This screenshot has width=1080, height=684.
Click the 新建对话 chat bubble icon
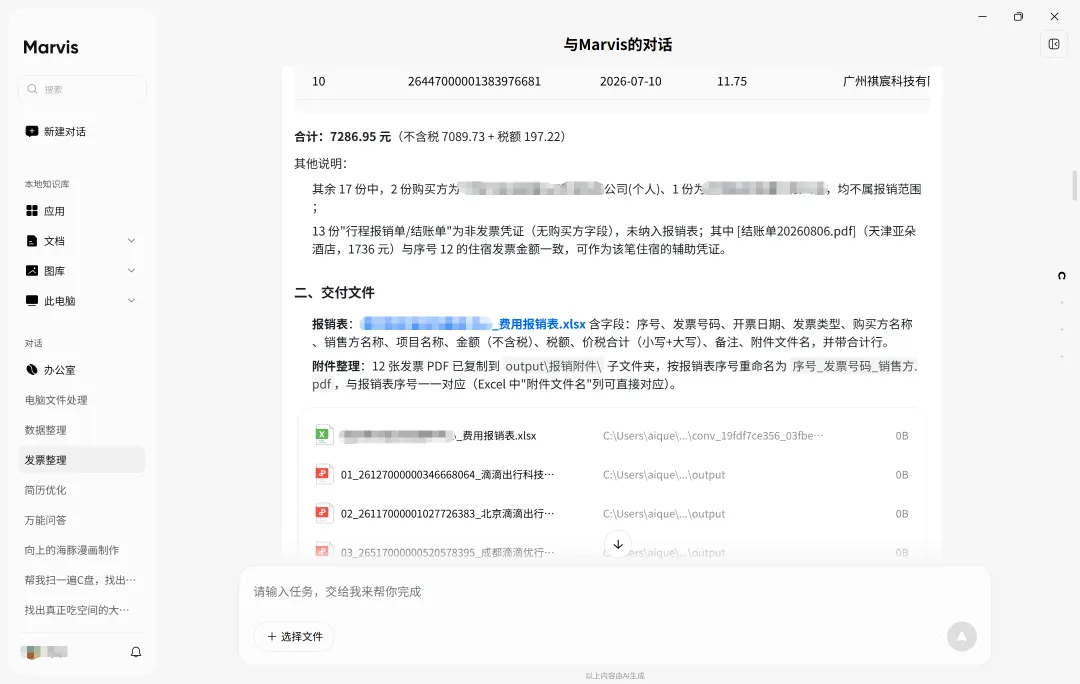[32, 132]
